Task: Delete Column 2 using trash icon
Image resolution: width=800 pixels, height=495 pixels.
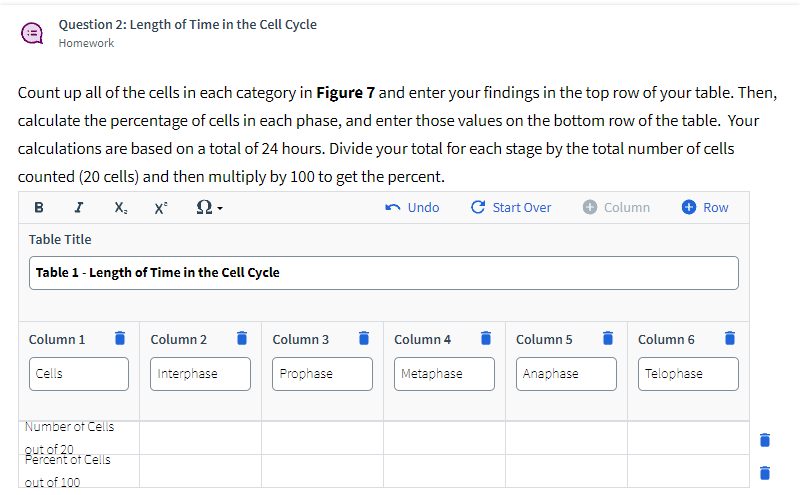Action: click(241, 340)
